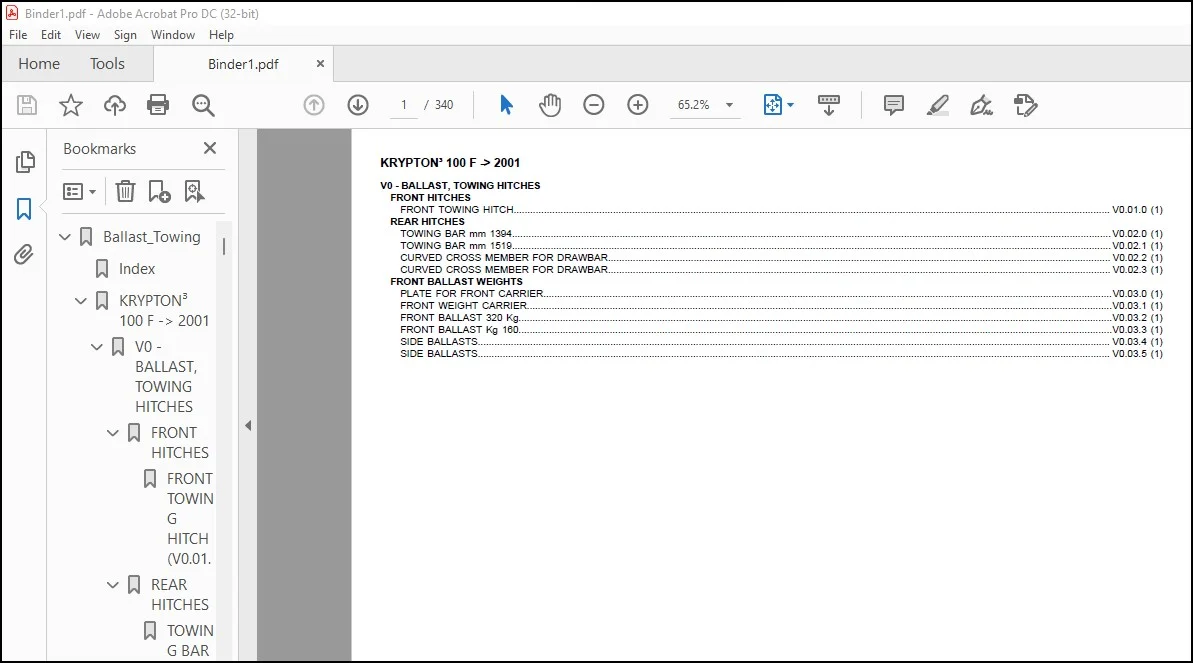Click the bookmarks panel scrollbar
Screen dimensions: 1193x663
224,247
